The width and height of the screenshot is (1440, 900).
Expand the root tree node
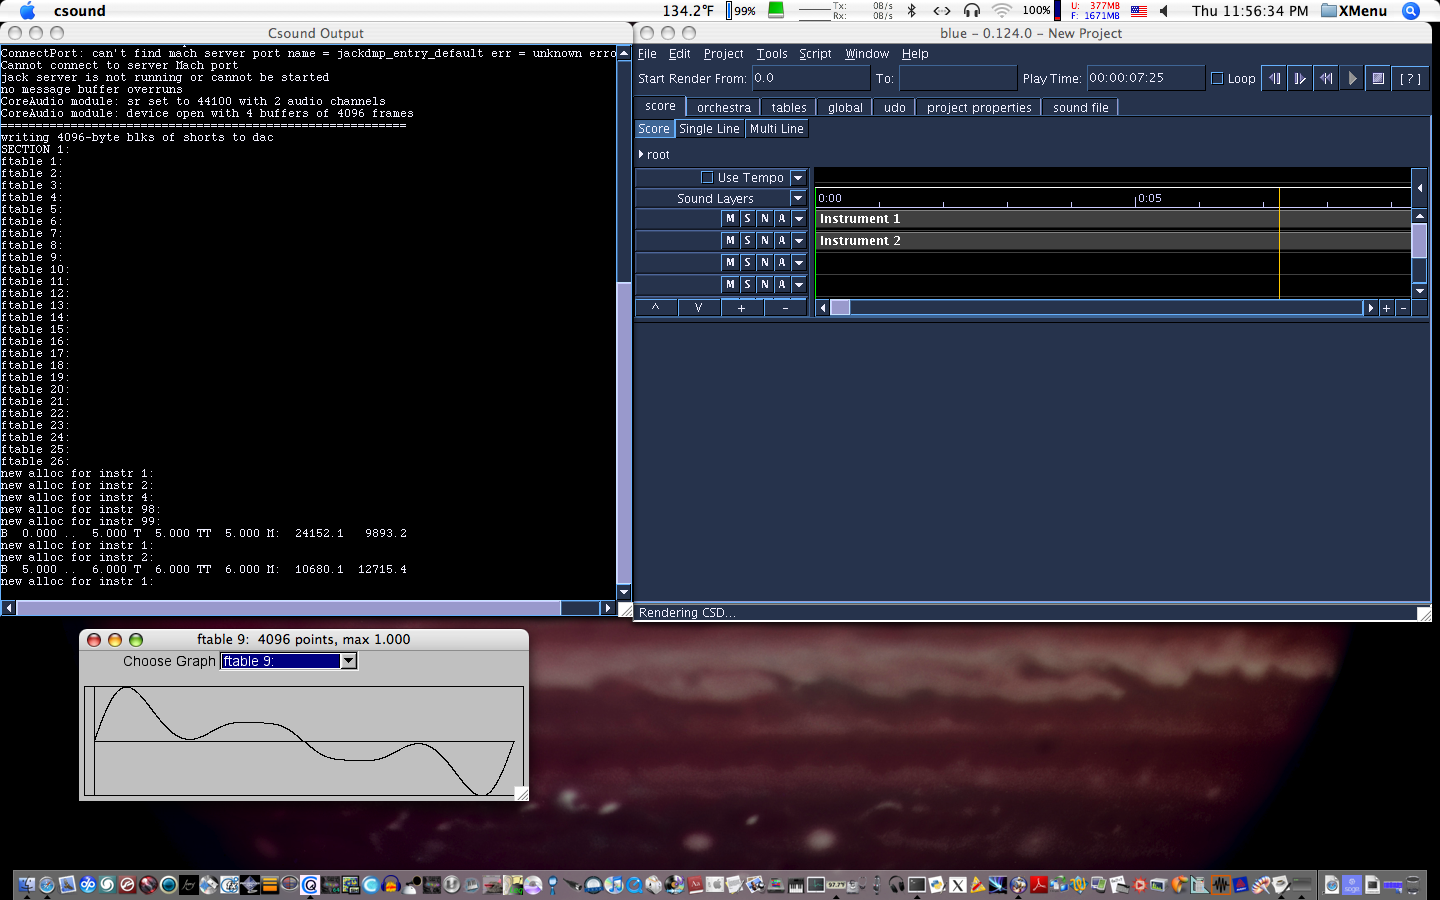tap(641, 154)
